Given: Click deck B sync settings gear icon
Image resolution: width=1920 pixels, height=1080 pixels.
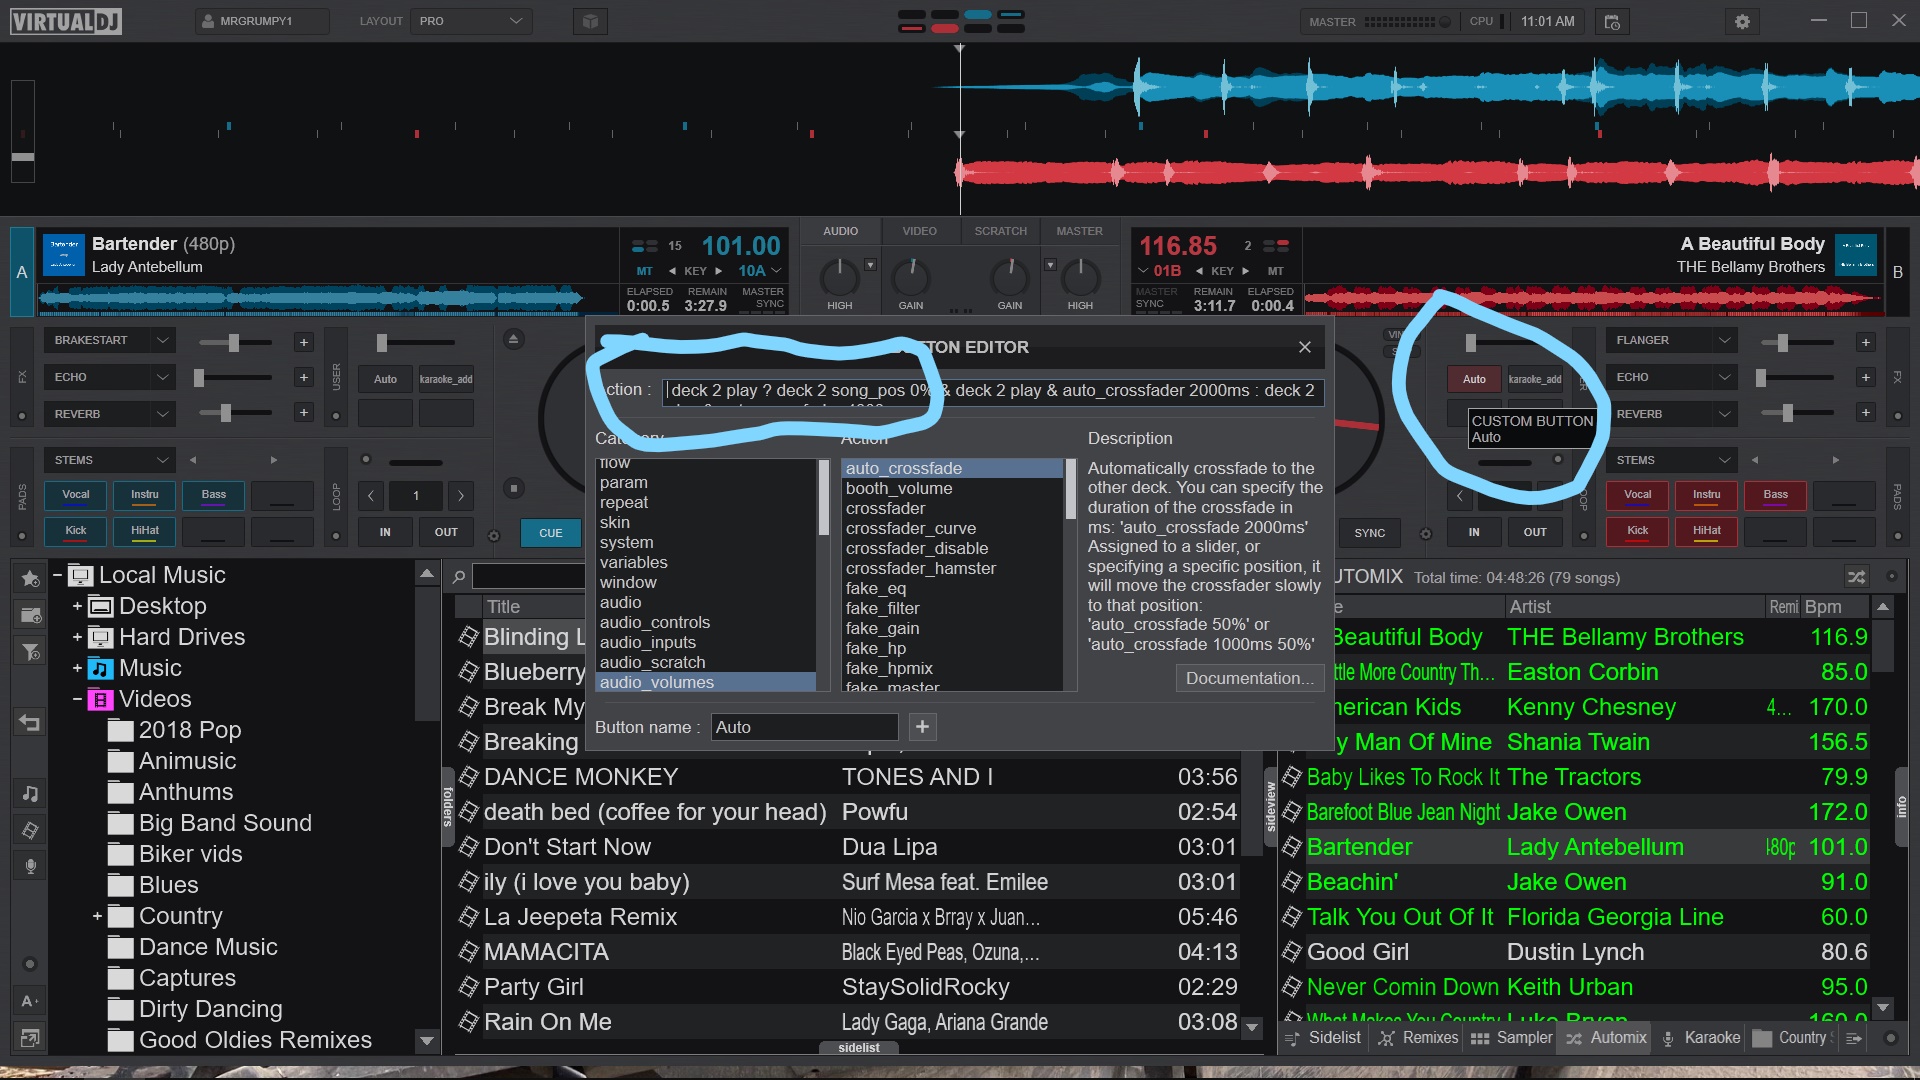Looking at the screenshot, I should (x=1426, y=535).
